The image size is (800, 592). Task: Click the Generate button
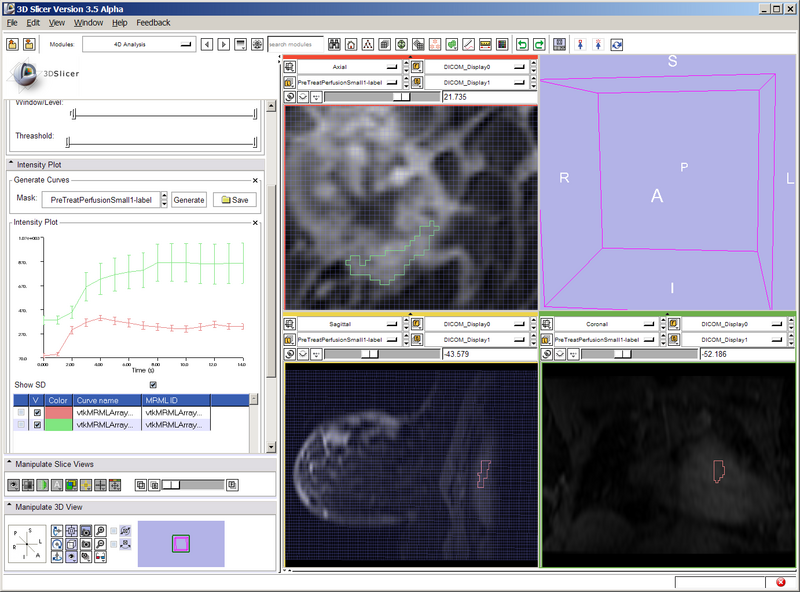tap(188, 199)
